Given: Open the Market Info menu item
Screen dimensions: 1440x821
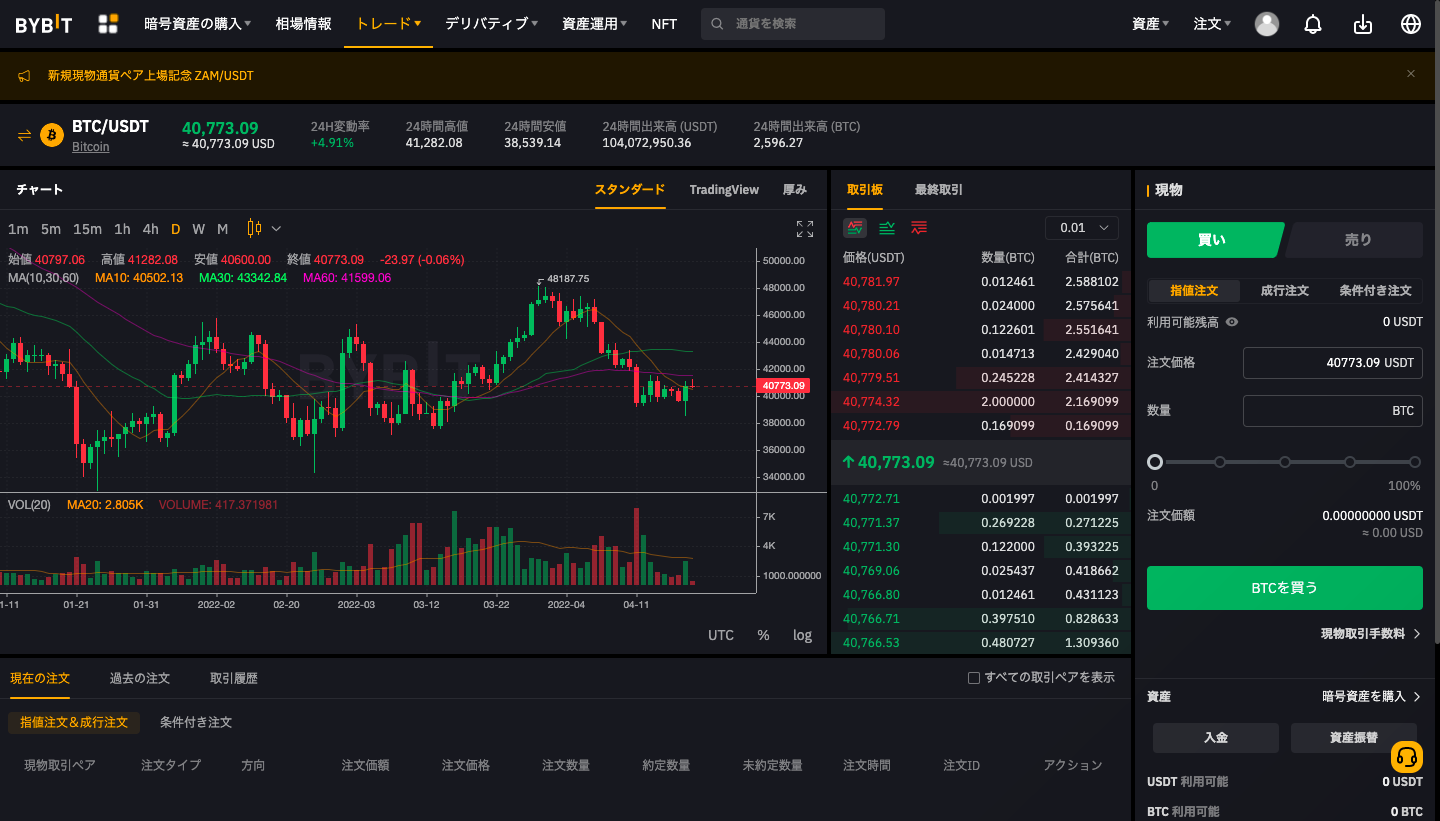Looking at the screenshot, I should click(303, 24).
